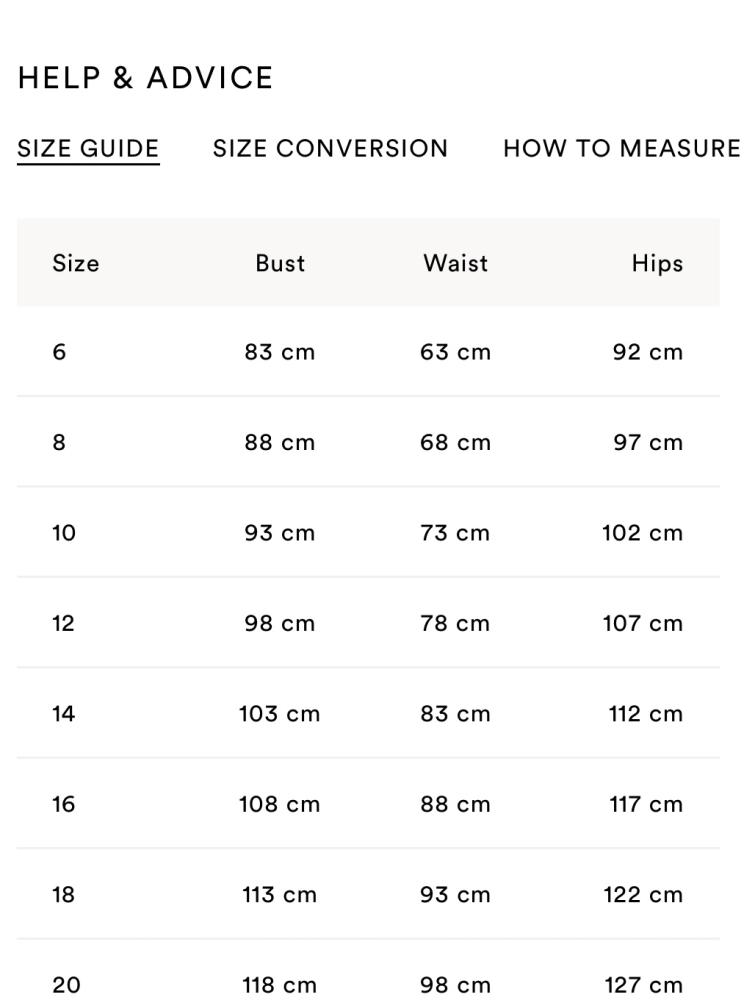Click the 117 cm hips measurement
This screenshot has height=1000, width=755.
[x=646, y=804]
